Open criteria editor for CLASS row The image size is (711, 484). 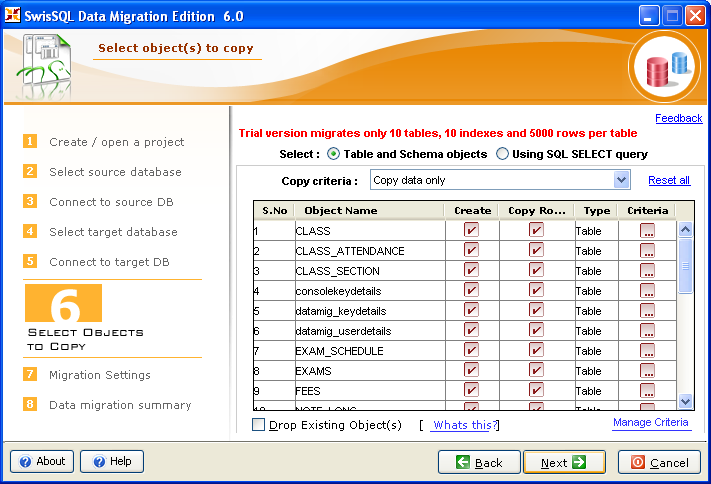pos(647,230)
